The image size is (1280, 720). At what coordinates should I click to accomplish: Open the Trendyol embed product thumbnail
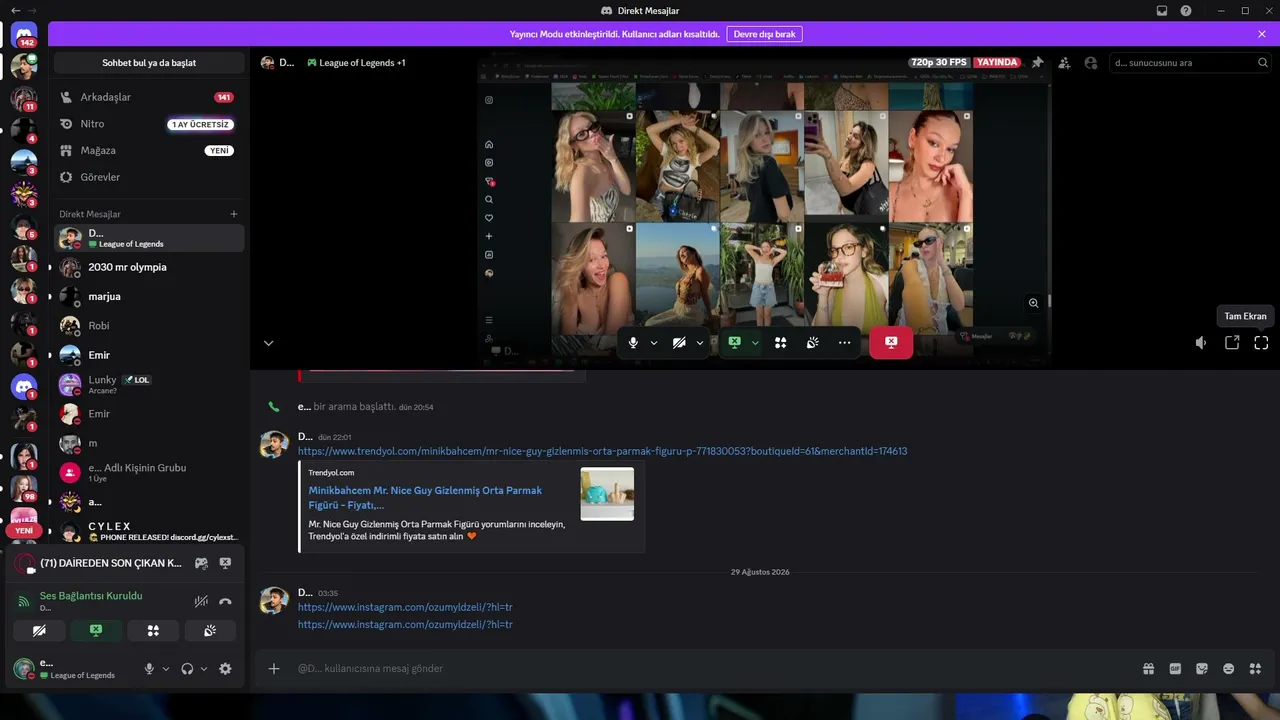[607, 494]
